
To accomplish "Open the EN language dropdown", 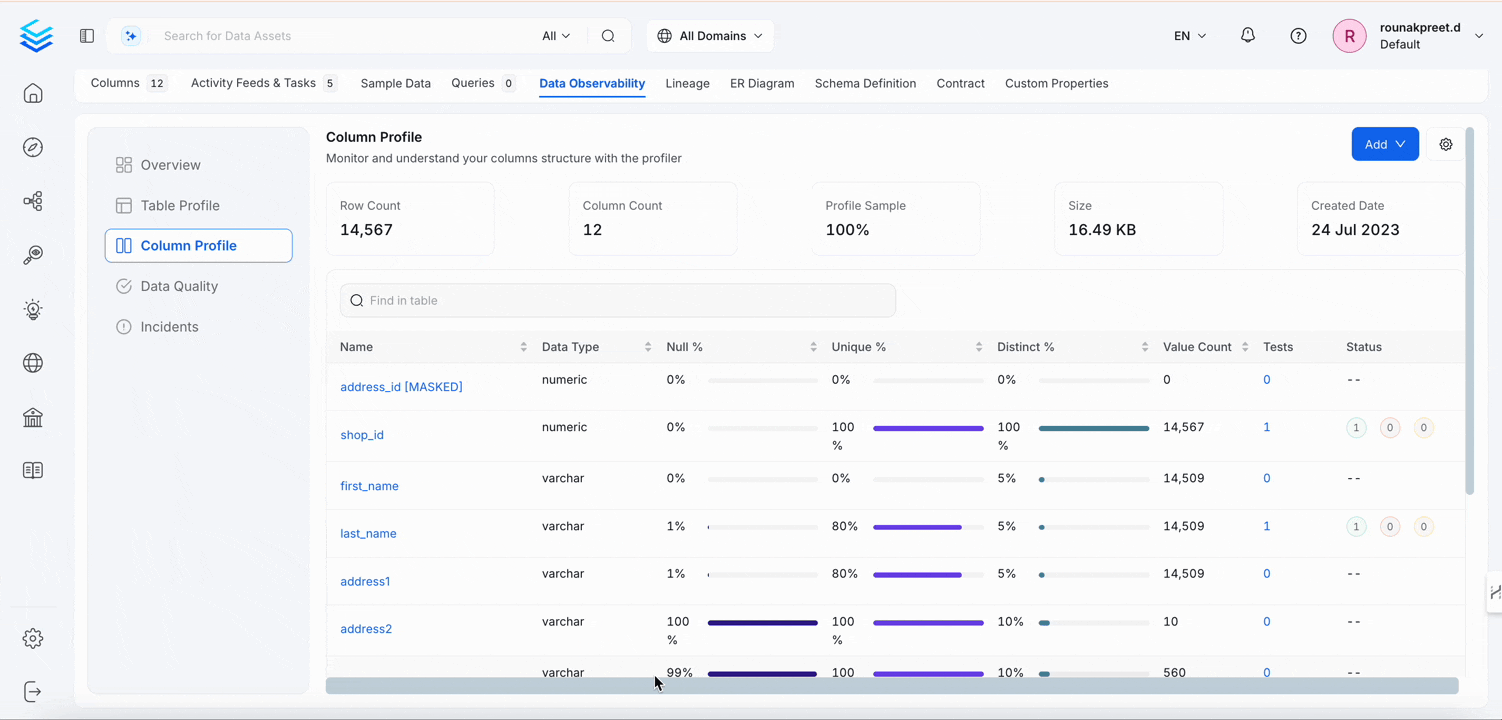I will pyautogui.click(x=1189, y=36).
